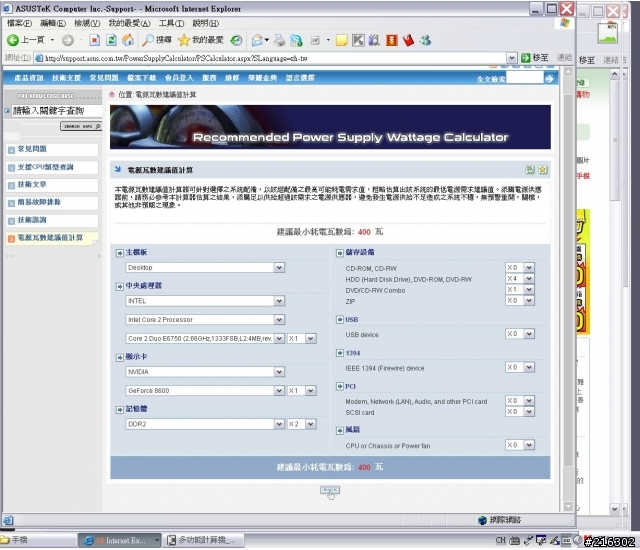The image size is (640, 550).
Task: Go to the Home page icon
Action: point(128,40)
